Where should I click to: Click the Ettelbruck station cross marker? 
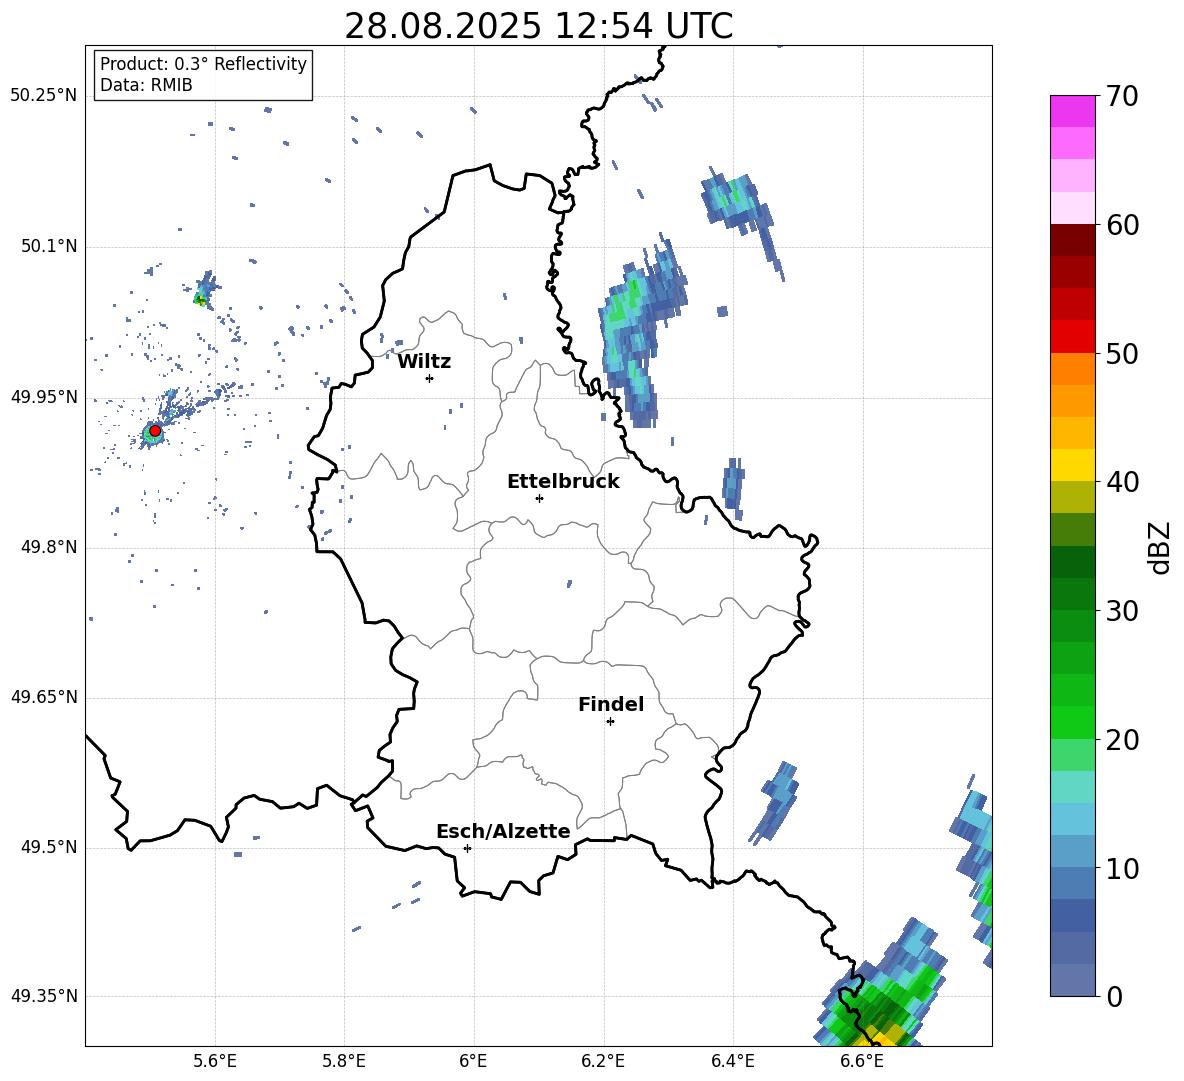tap(539, 498)
